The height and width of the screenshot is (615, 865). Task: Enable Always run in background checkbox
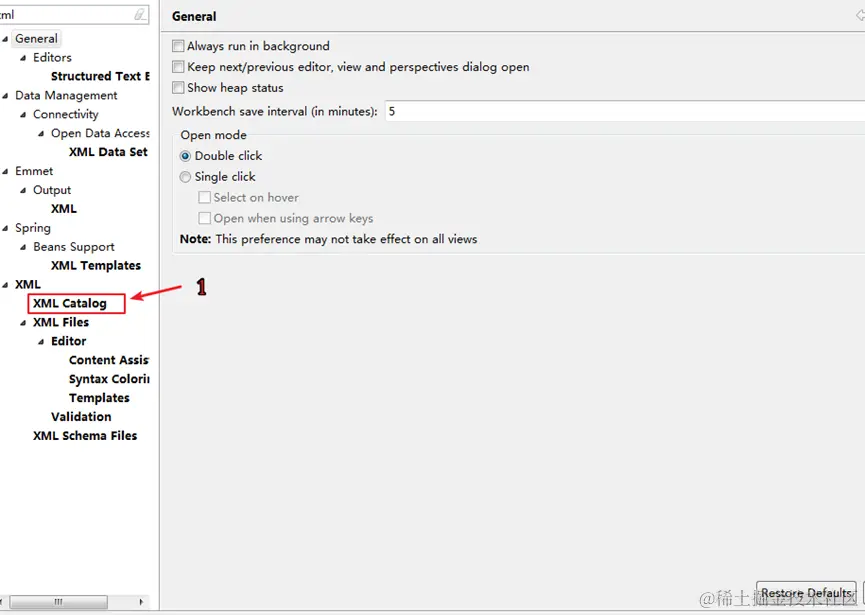(x=178, y=46)
